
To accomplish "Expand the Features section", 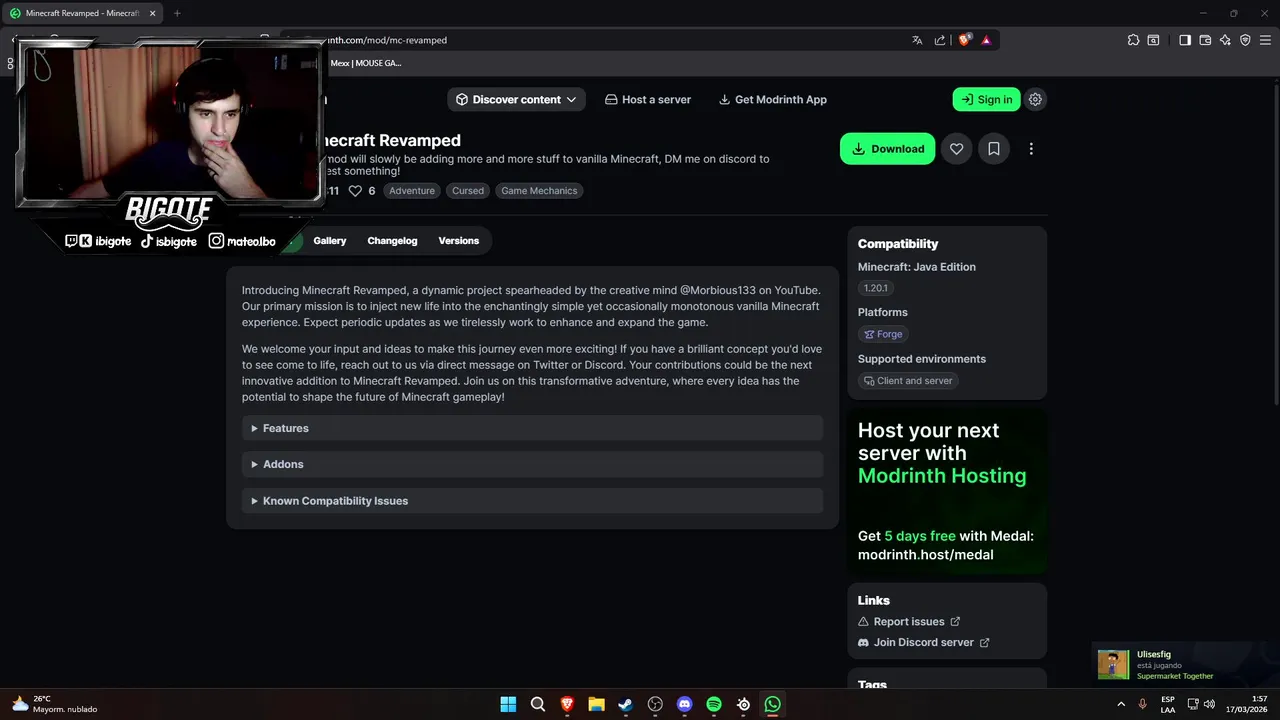I will pos(532,428).
